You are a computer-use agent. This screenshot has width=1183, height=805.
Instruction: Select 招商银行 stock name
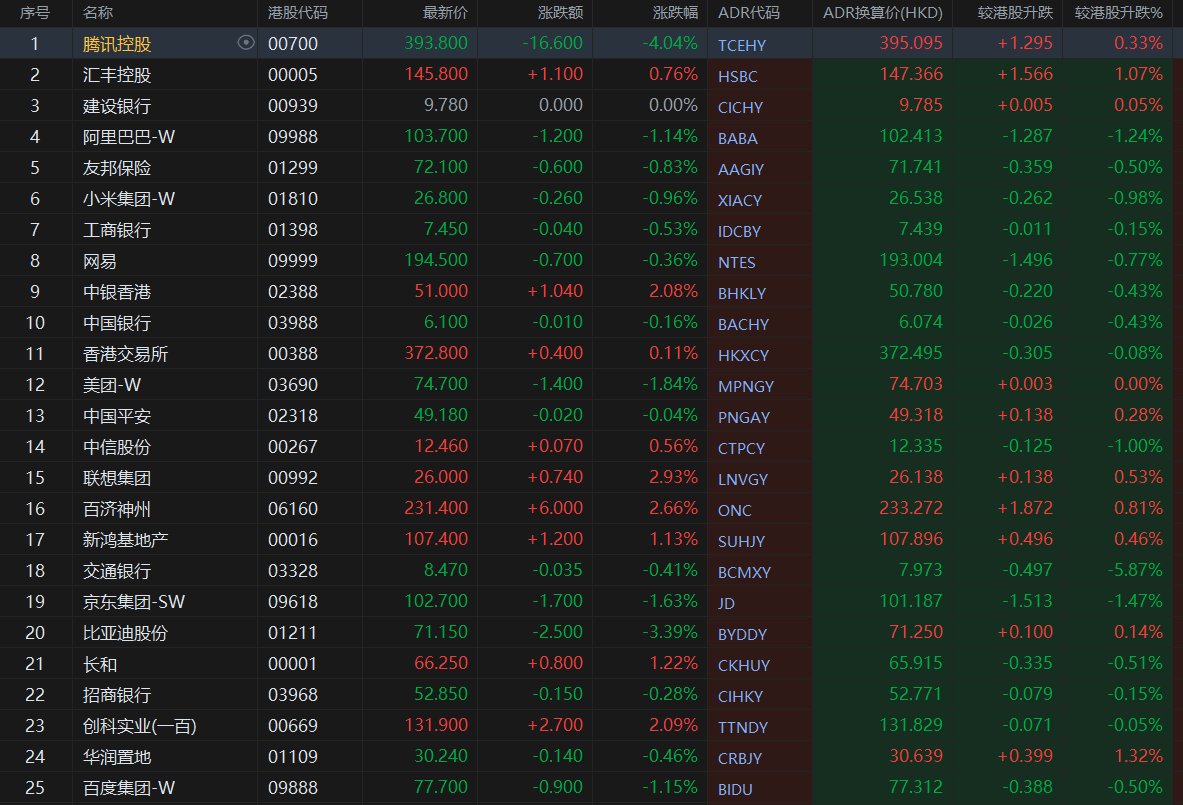(x=117, y=695)
